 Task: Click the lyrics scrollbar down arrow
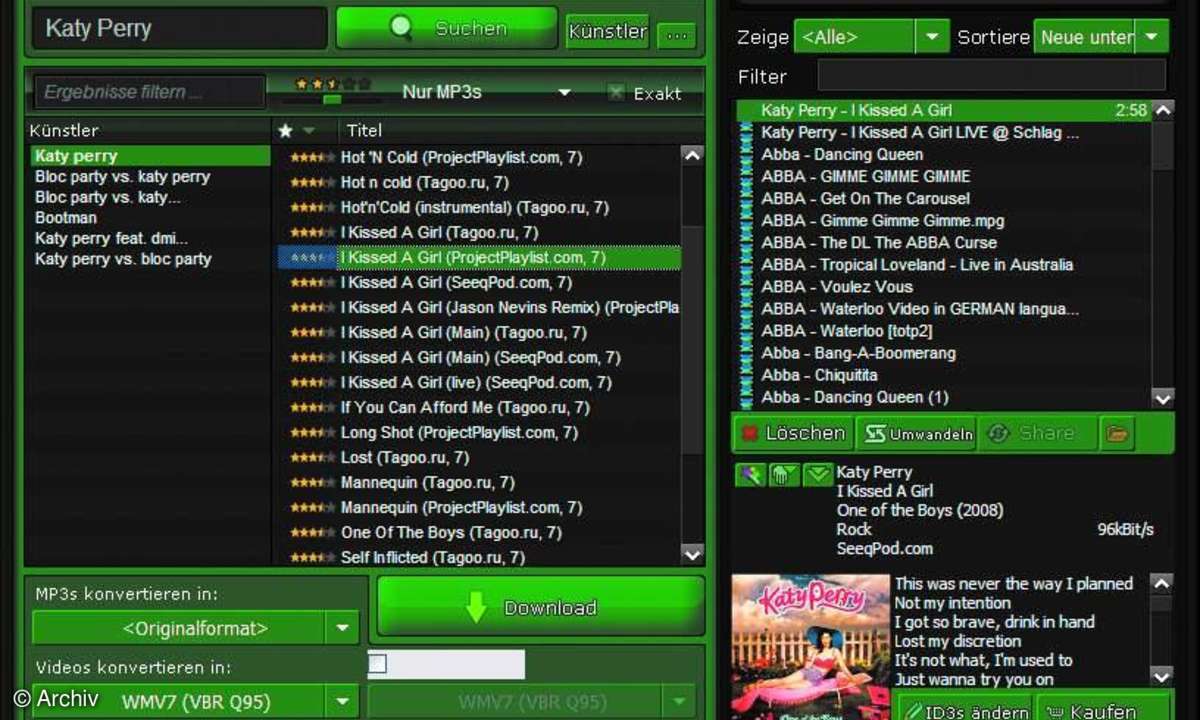[1161, 675]
